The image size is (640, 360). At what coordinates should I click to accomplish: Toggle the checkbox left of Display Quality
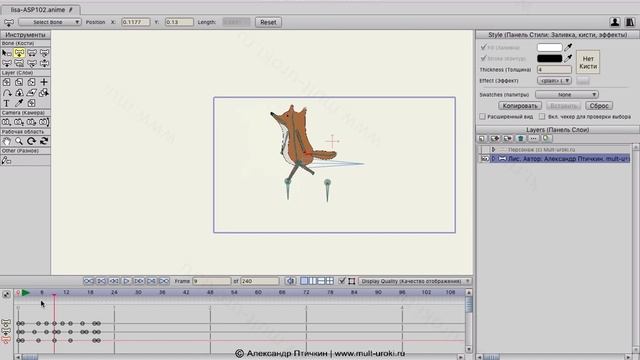(x=342, y=281)
